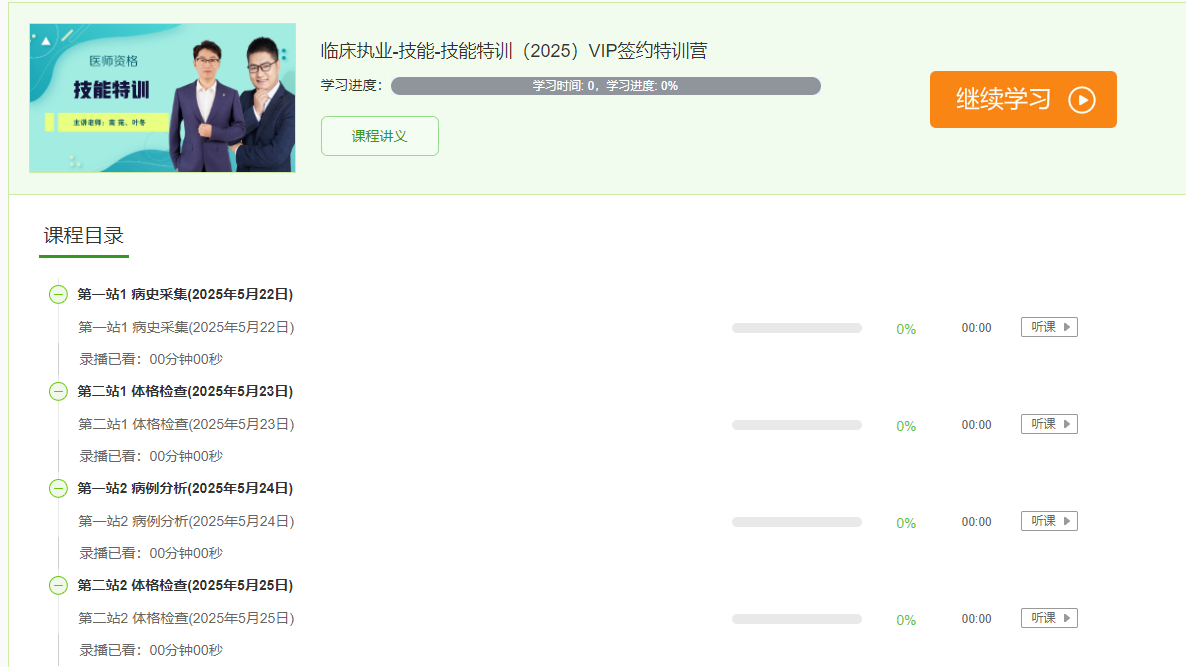The width and height of the screenshot is (1186, 667).
Task: Click play arrow for 病史采集 lesson
Action: [x=1067, y=327]
